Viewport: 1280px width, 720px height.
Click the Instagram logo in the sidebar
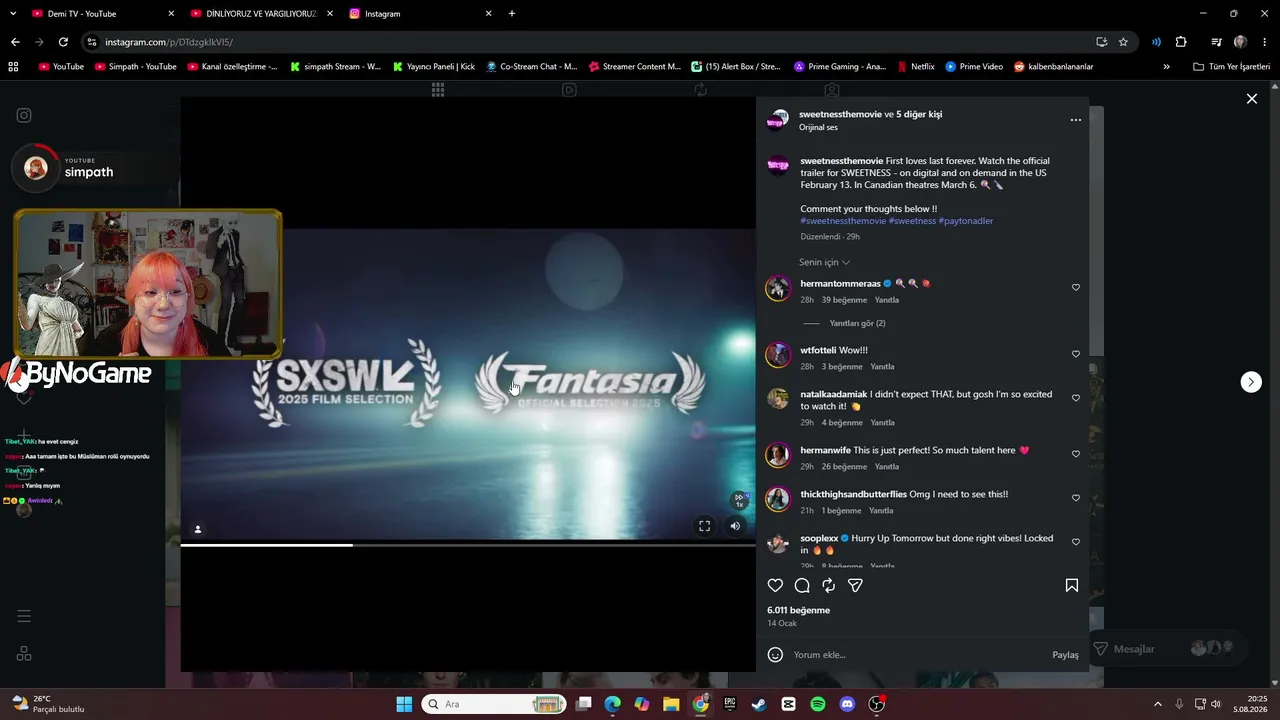(x=24, y=115)
